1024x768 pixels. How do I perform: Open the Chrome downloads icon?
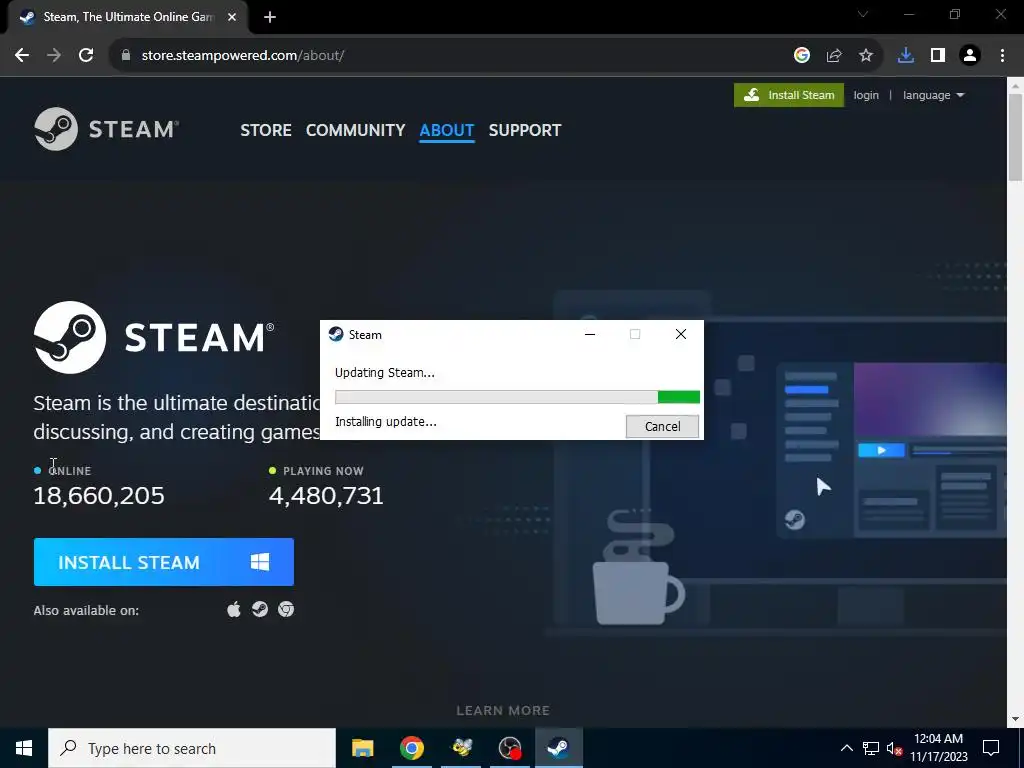(906, 56)
